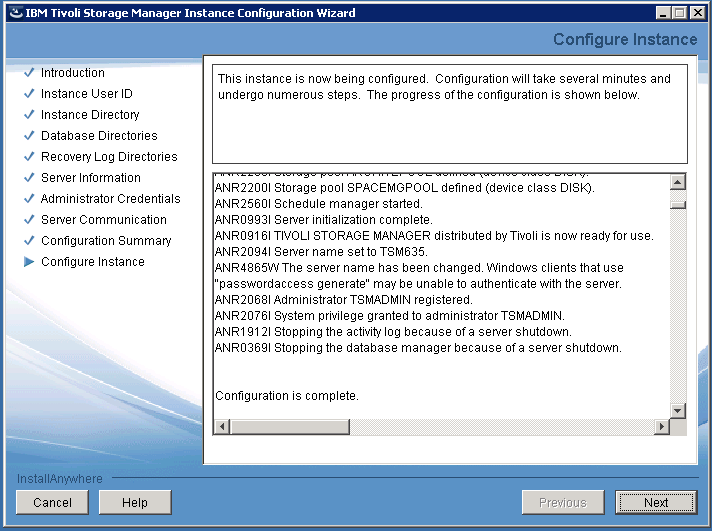712x531 pixels.
Task: Select the Server Communication step
Action: [104, 219]
